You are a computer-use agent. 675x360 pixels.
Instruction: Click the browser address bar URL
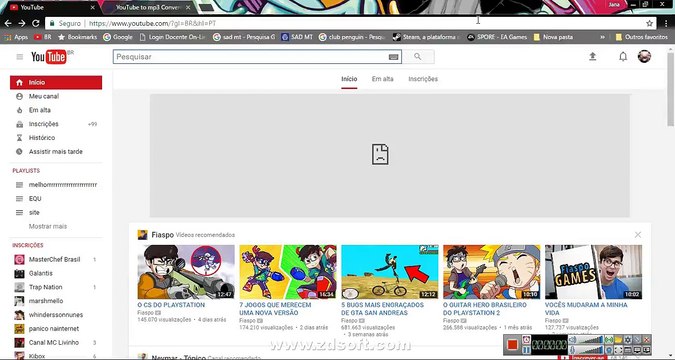(x=152, y=23)
